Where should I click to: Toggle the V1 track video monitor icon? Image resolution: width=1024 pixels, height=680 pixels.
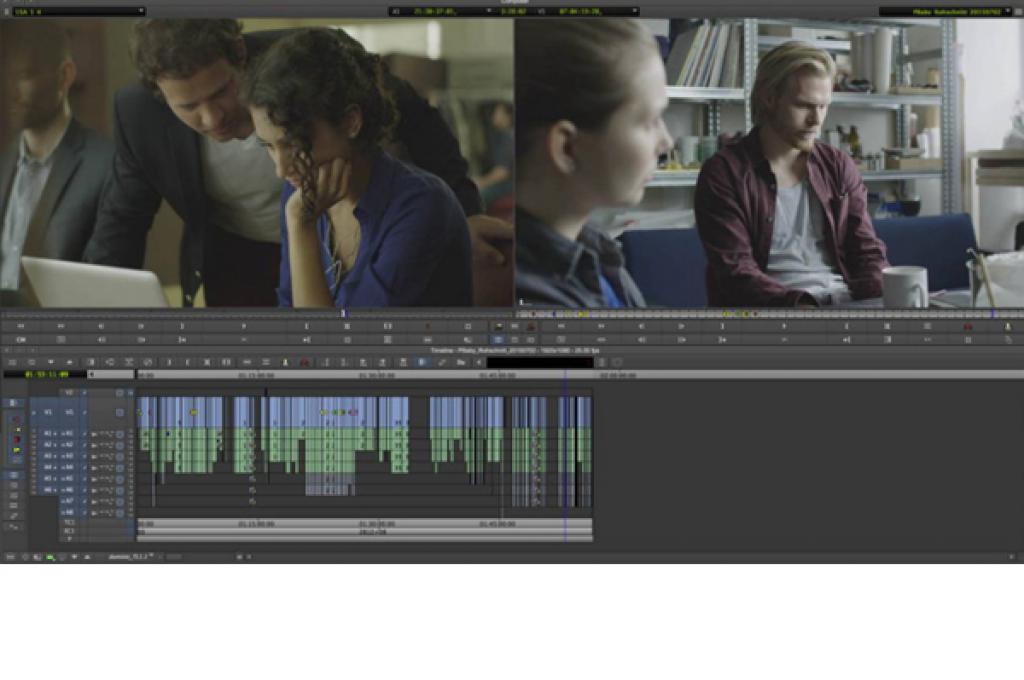click(119, 411)
